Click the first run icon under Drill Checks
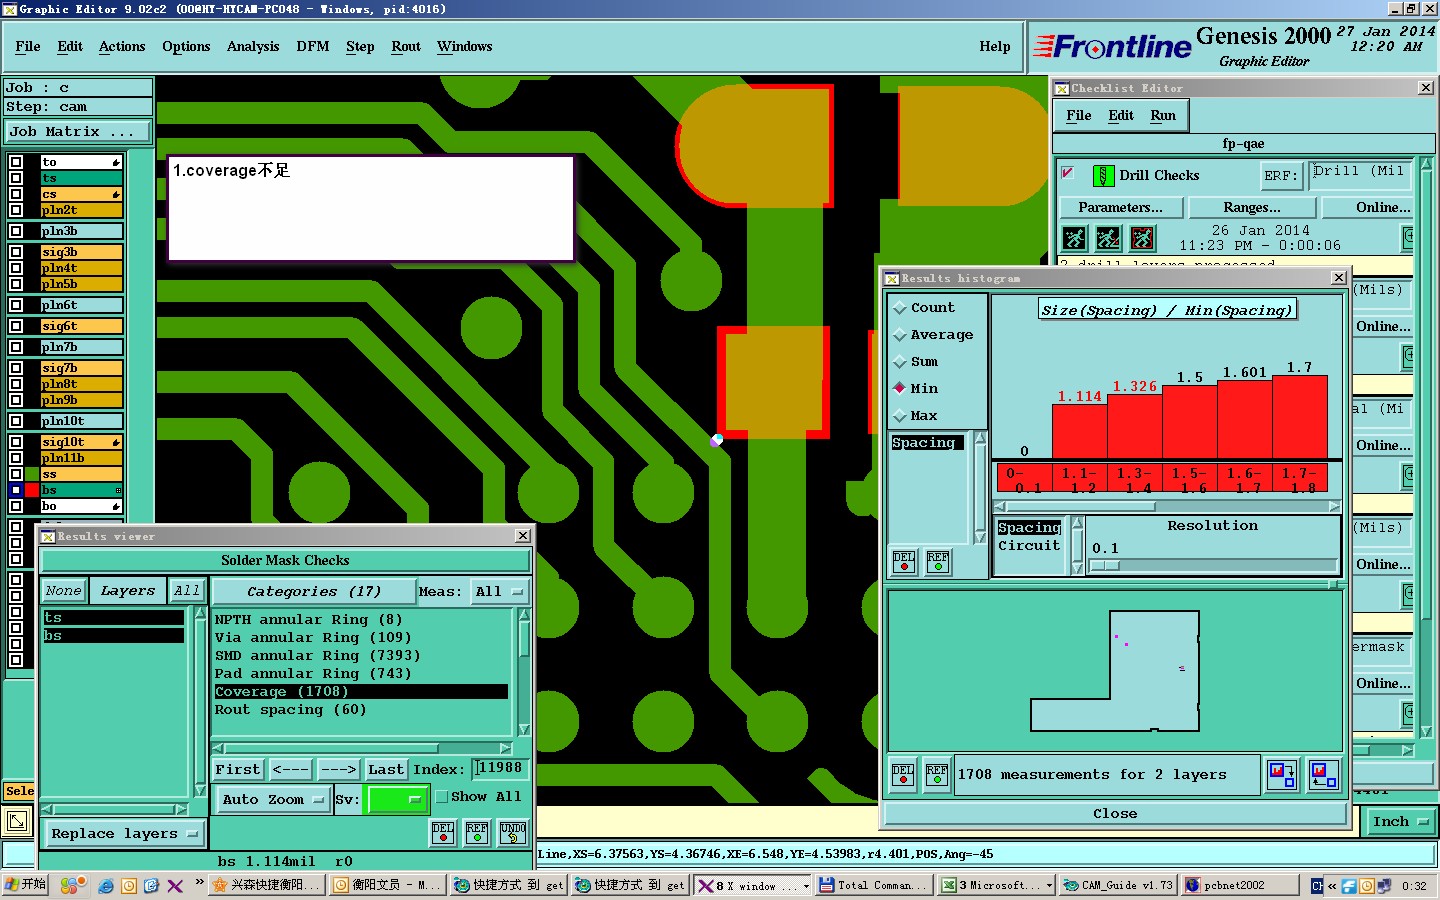1440x900 pixels. click(1074, 238)
